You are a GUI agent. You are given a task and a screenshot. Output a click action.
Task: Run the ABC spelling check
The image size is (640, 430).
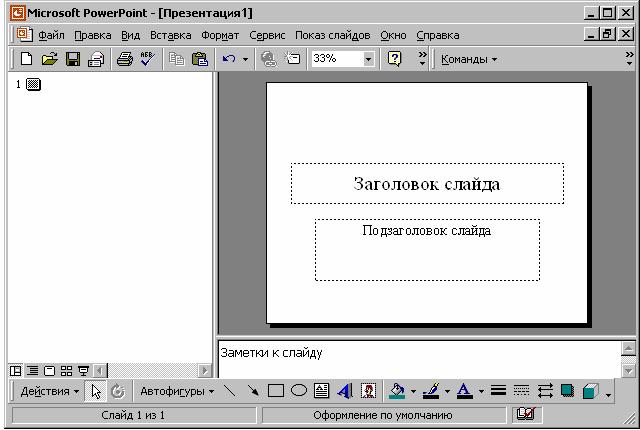coord(147,59)
